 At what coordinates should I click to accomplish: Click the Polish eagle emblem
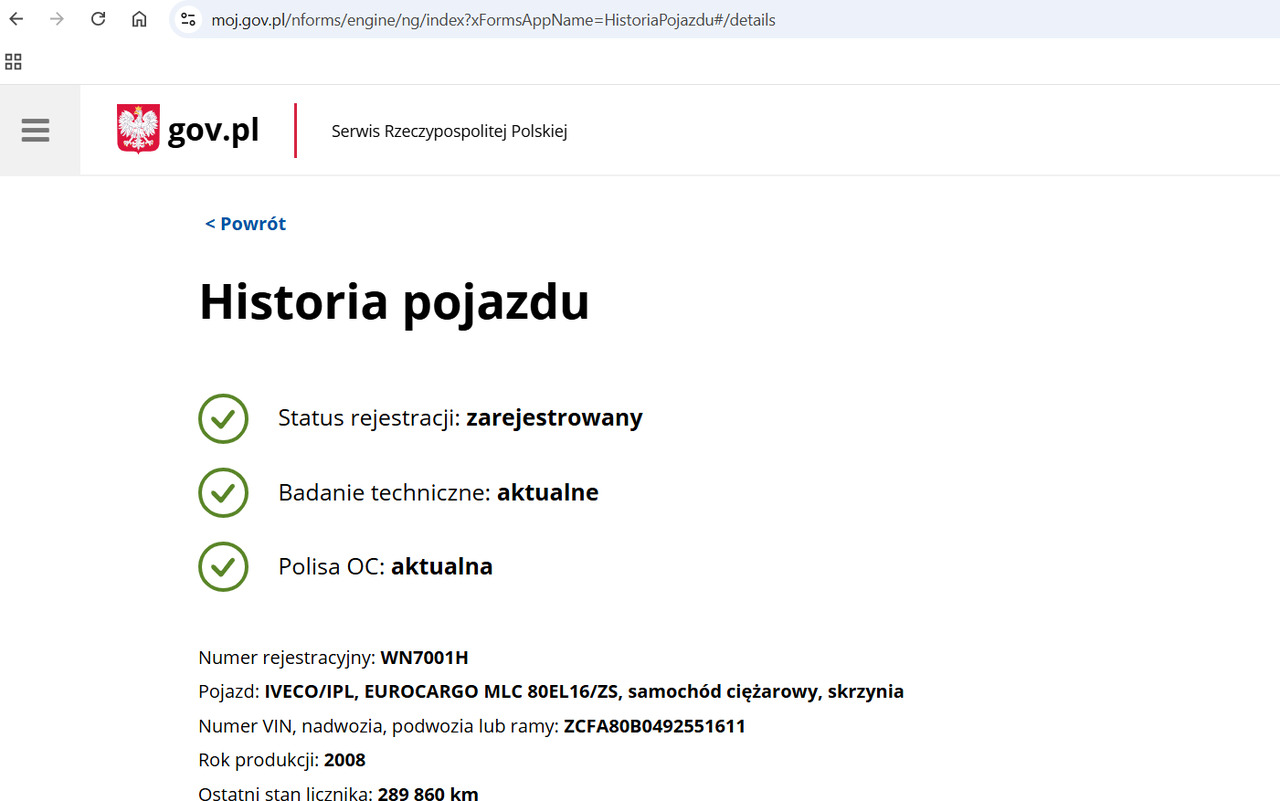coord(138,130)
